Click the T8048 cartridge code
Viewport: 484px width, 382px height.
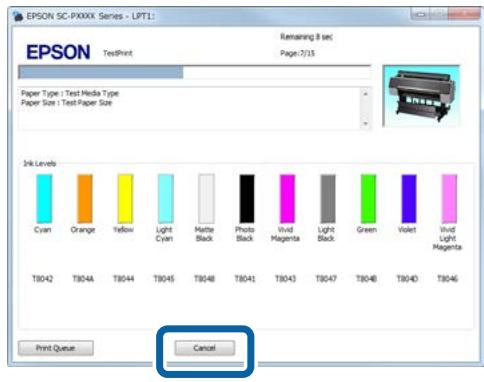coord(205,278)
